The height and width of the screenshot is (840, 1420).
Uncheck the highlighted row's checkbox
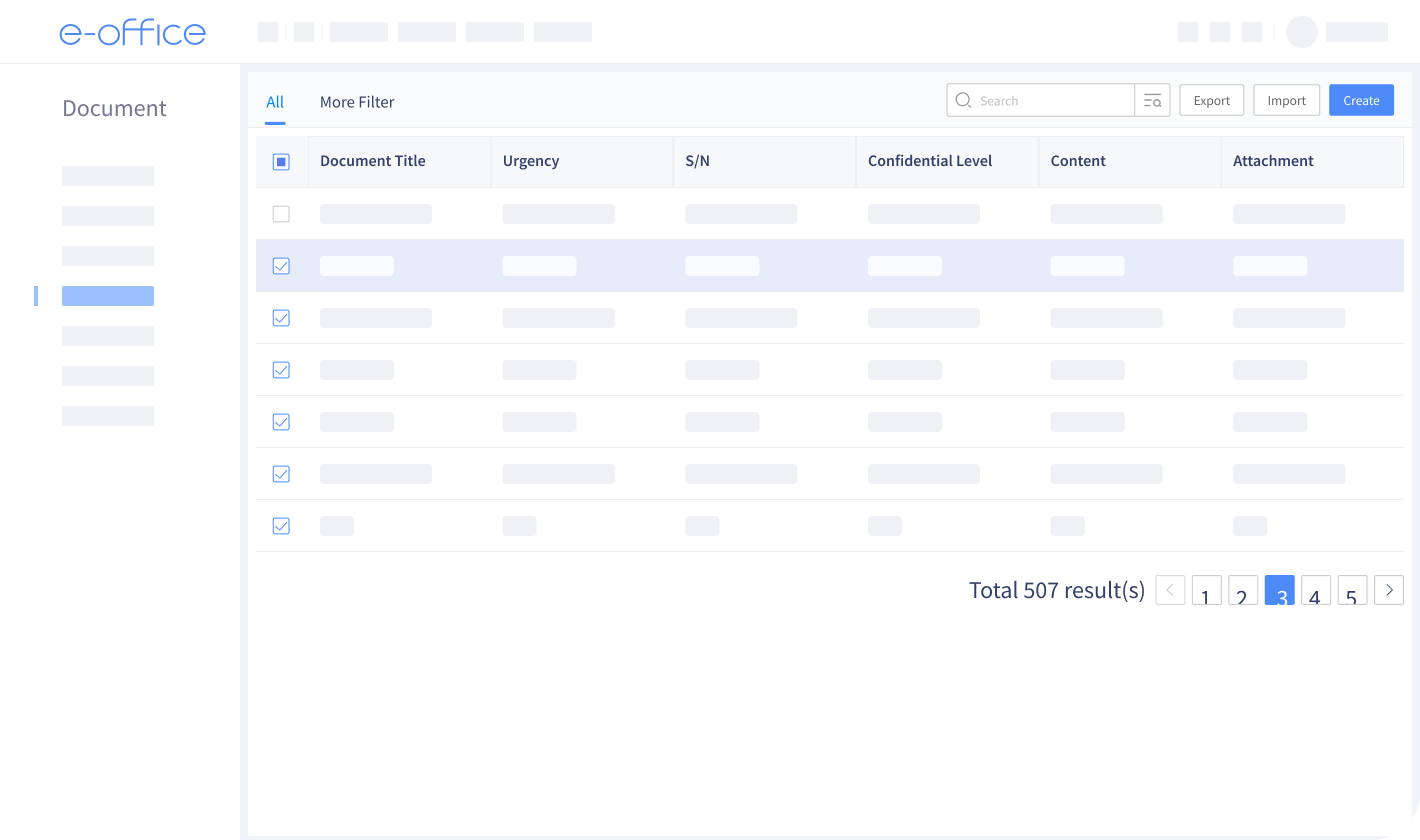(281, 265)
